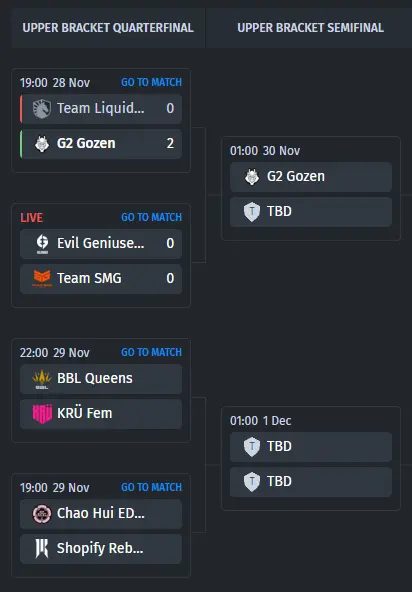Screen dimensions: 412x592
Task: Open Go To Match for Team Liquid vs G2
Action: pos(151,82)
